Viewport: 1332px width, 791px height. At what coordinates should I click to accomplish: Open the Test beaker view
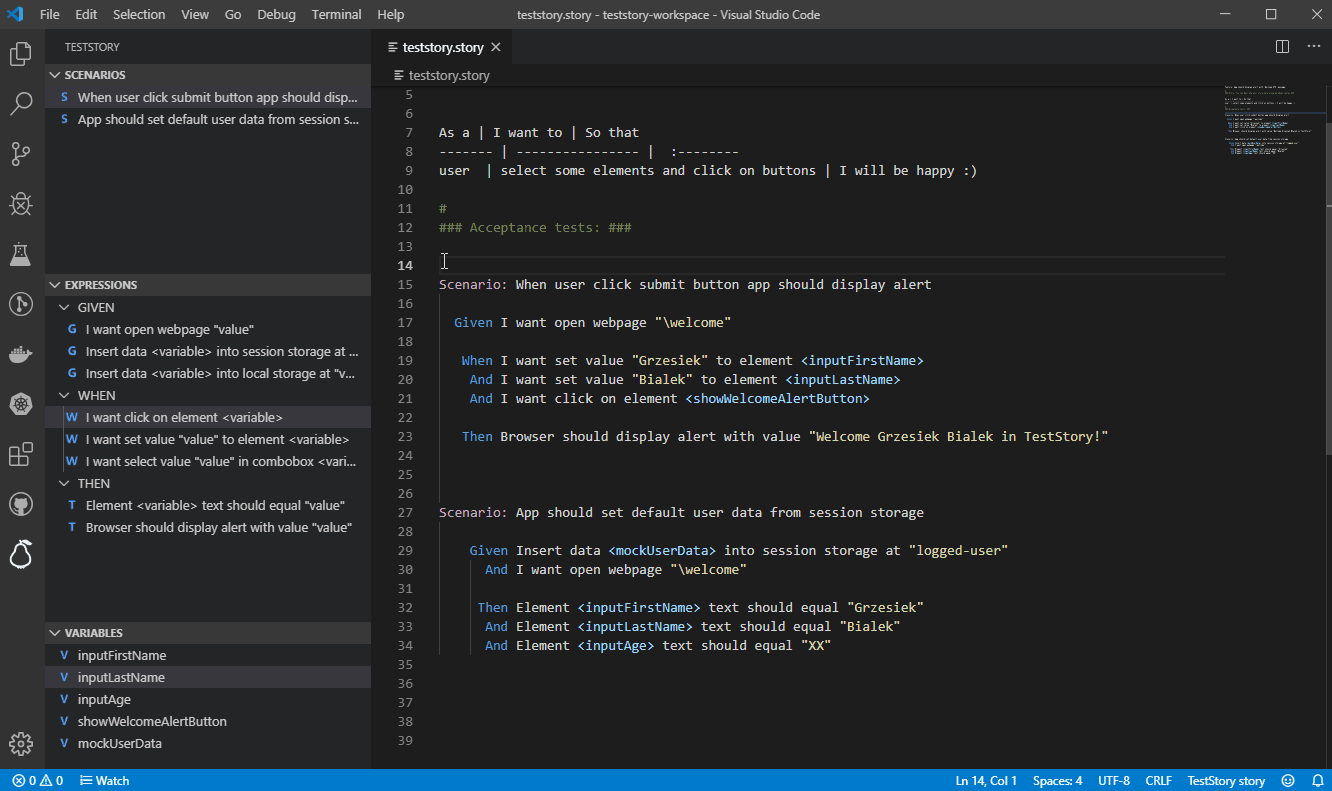pos(21,254)
